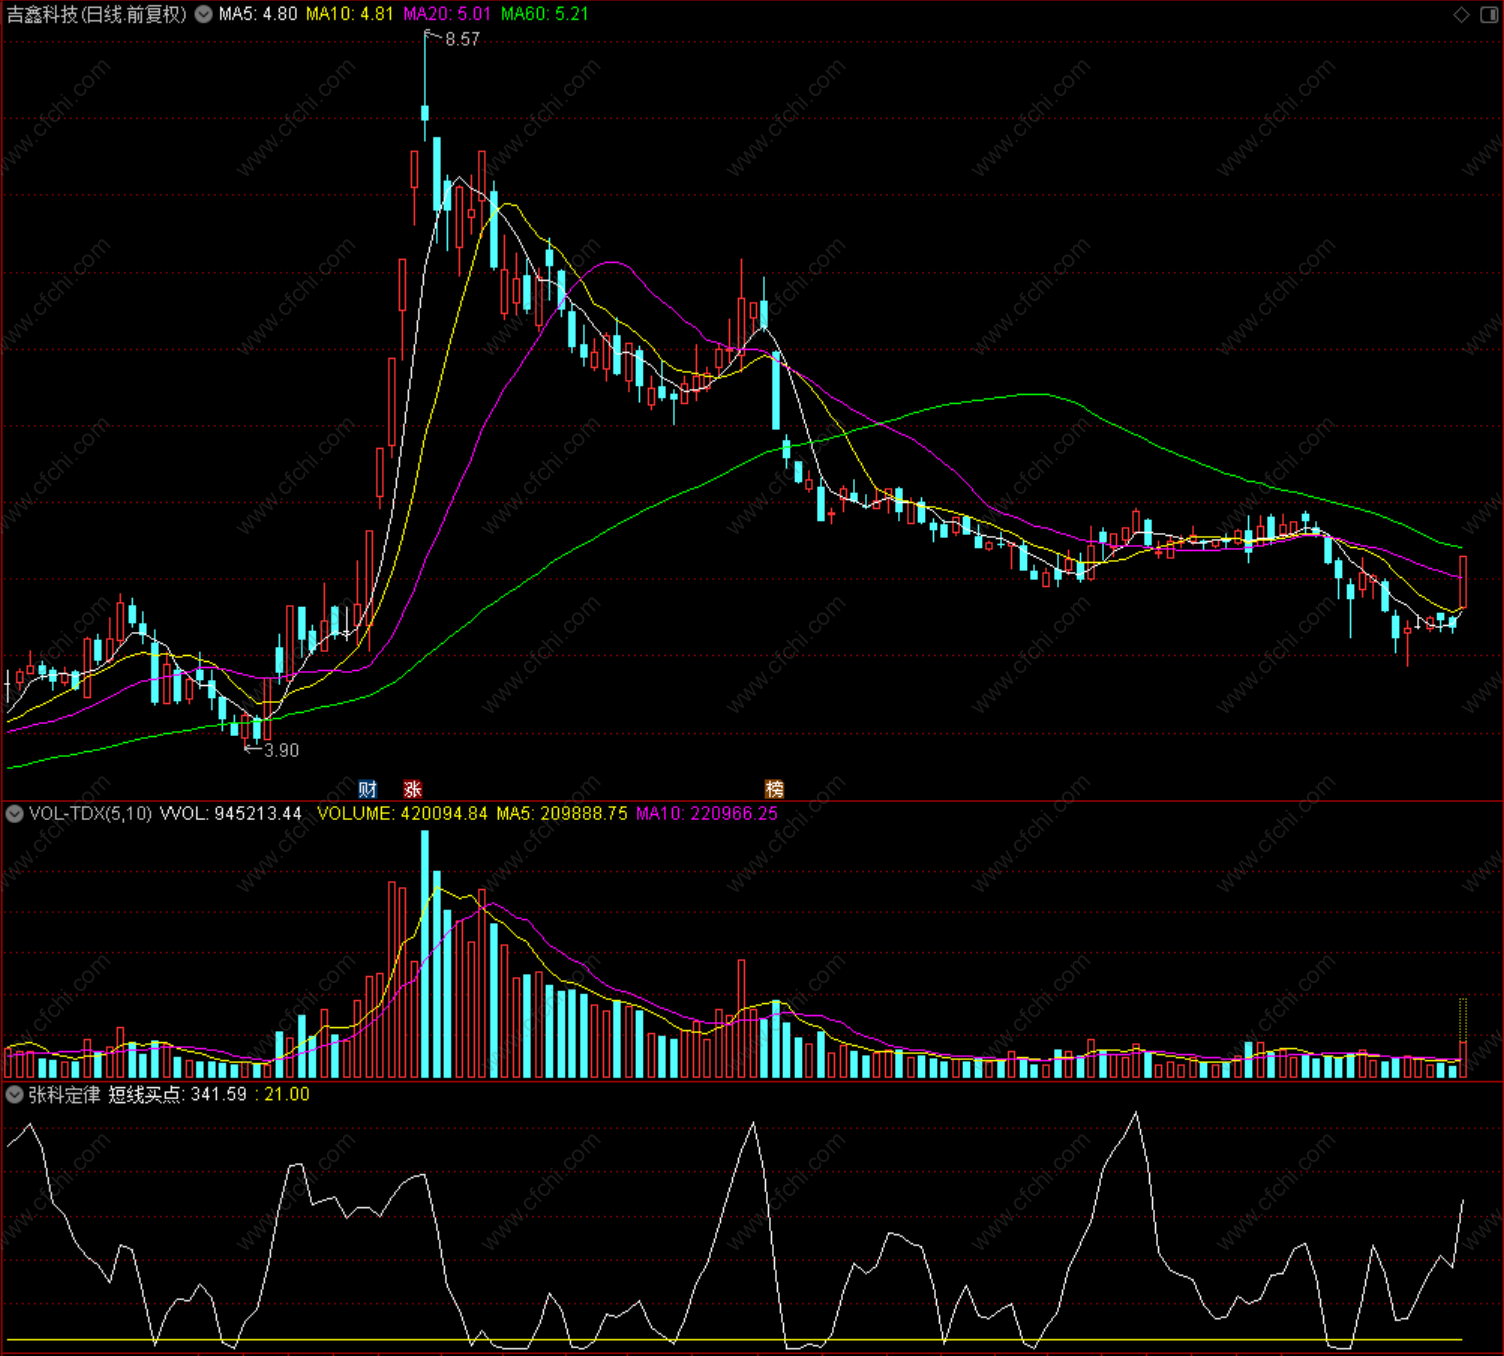The width and height of the screenshot is (1504, 1356).
Task: Click the diamond marker icon at top right
Action: point(1461,14)
